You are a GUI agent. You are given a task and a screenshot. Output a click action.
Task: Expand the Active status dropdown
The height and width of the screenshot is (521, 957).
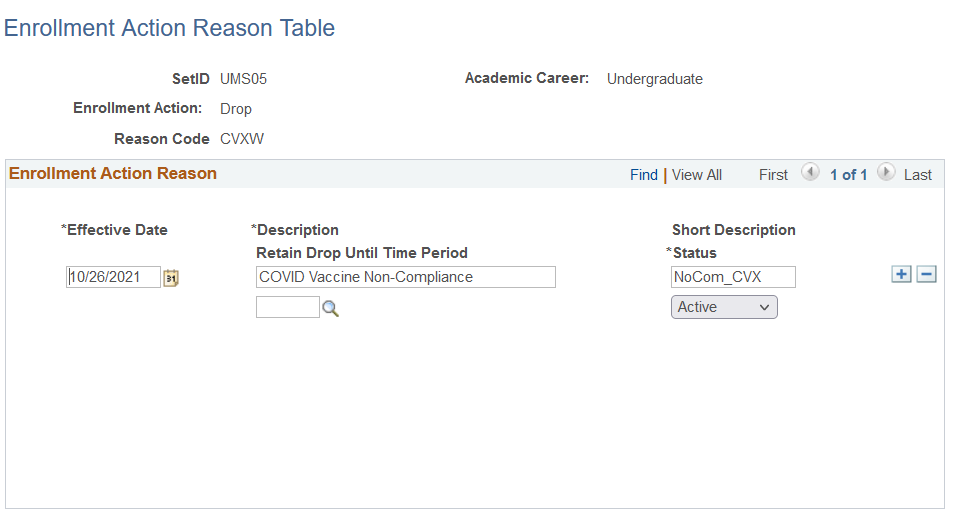(x=724, y=307)
